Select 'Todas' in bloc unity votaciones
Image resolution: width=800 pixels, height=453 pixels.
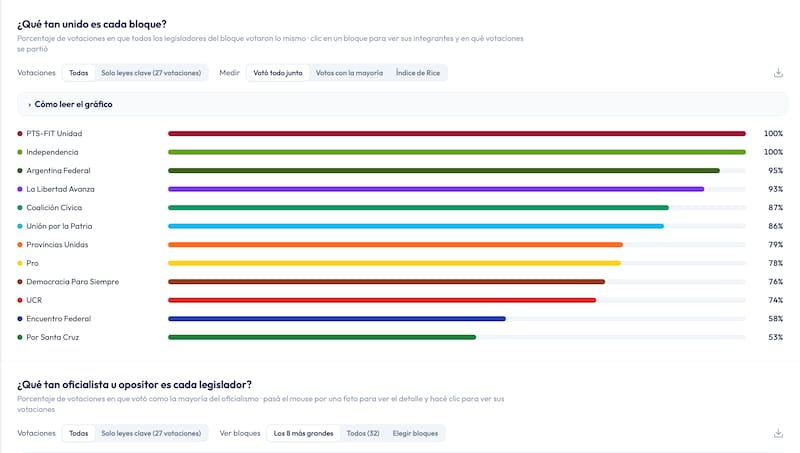click(x=79, y=73)
